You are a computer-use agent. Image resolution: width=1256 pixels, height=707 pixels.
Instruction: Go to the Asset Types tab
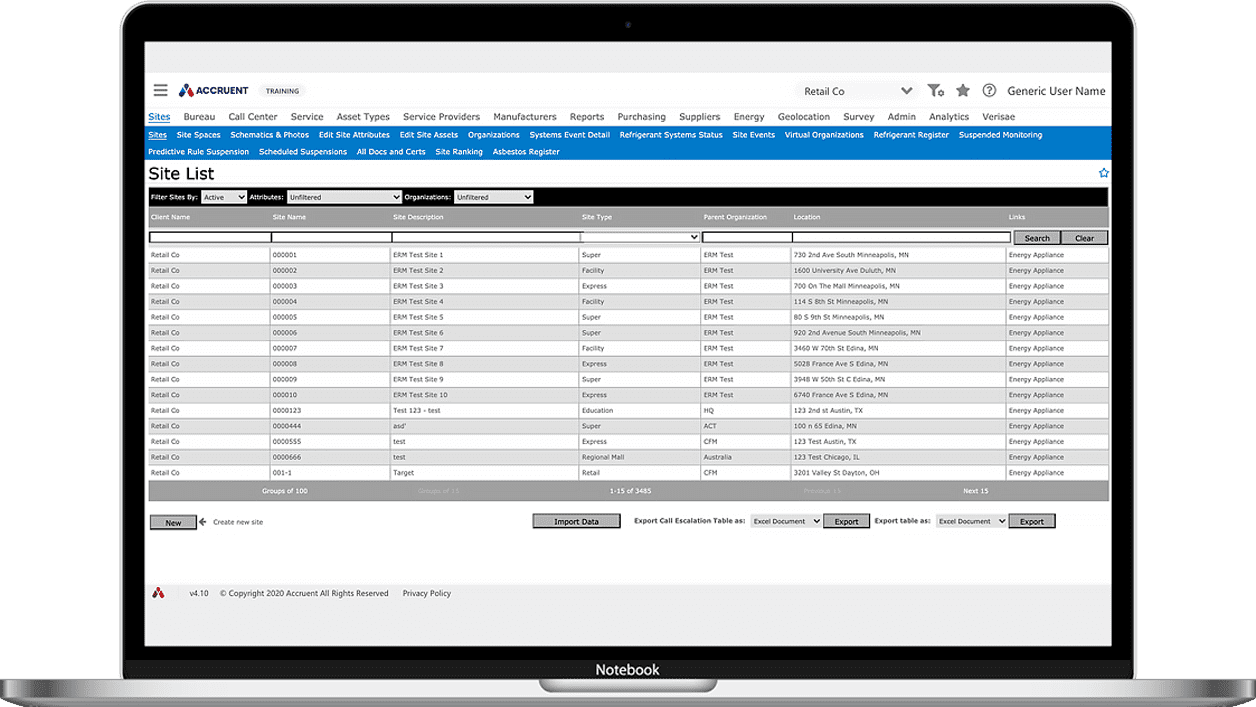pos(363,117)
